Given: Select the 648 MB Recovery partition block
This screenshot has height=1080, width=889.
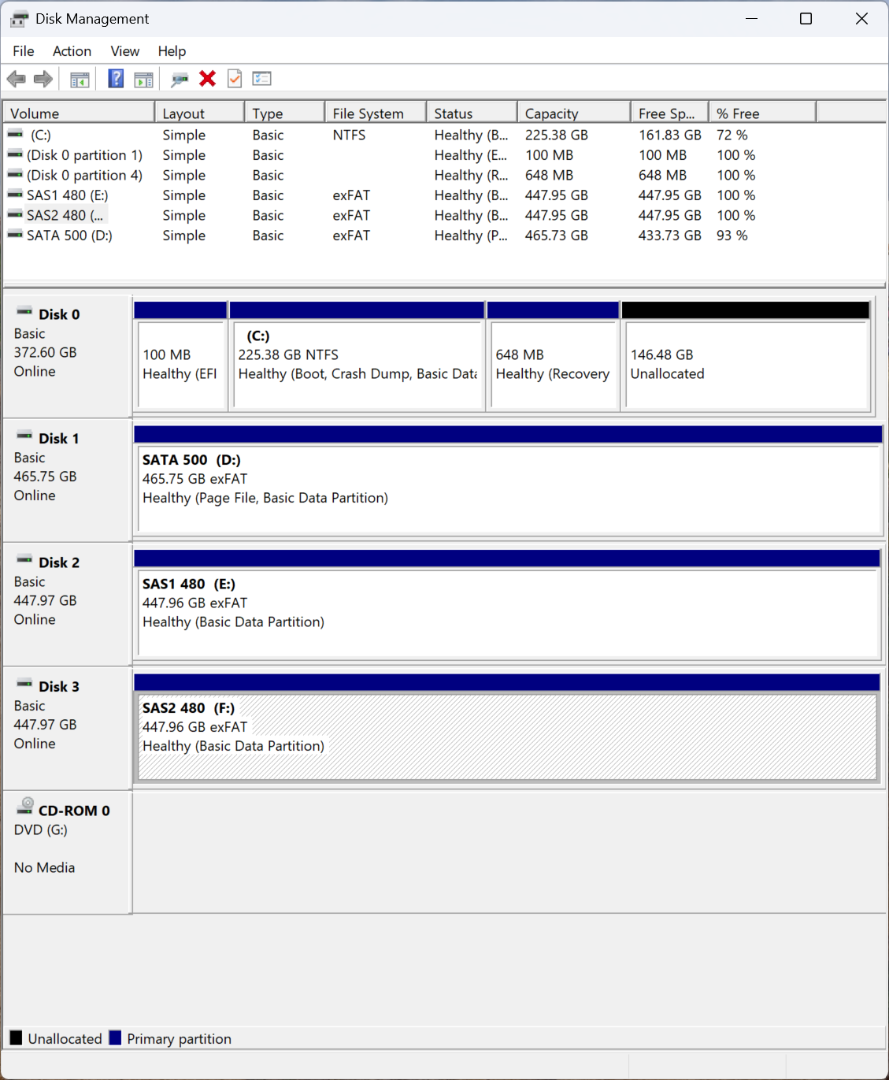Looking at the screenshot, I should pyautogui.click(x=553, y=356).
